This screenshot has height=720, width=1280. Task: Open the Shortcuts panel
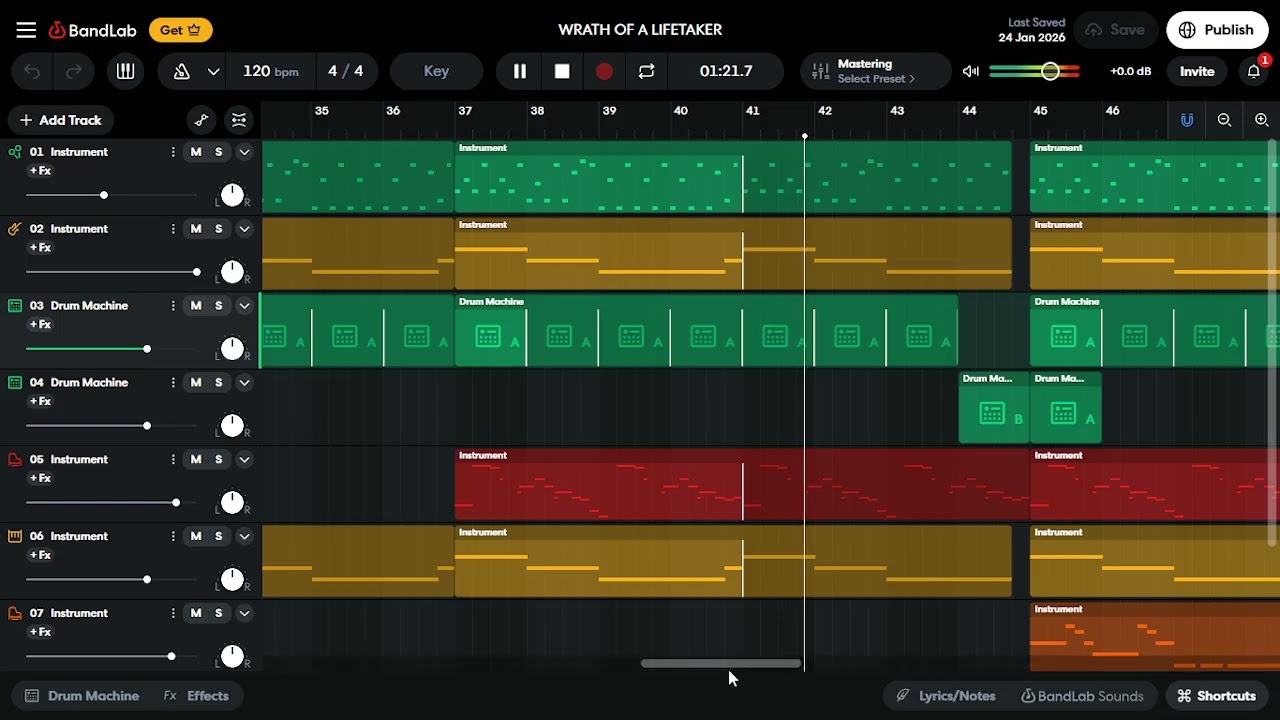[x=1216, y=696]
